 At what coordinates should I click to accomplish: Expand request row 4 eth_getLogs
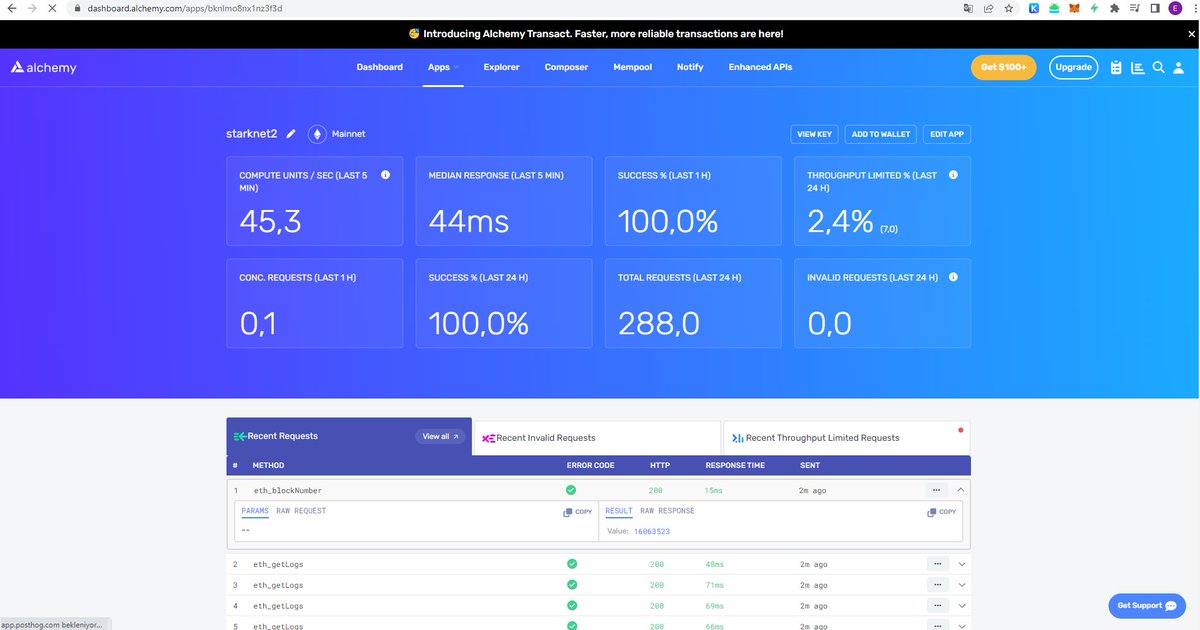(x=961, y=606)
